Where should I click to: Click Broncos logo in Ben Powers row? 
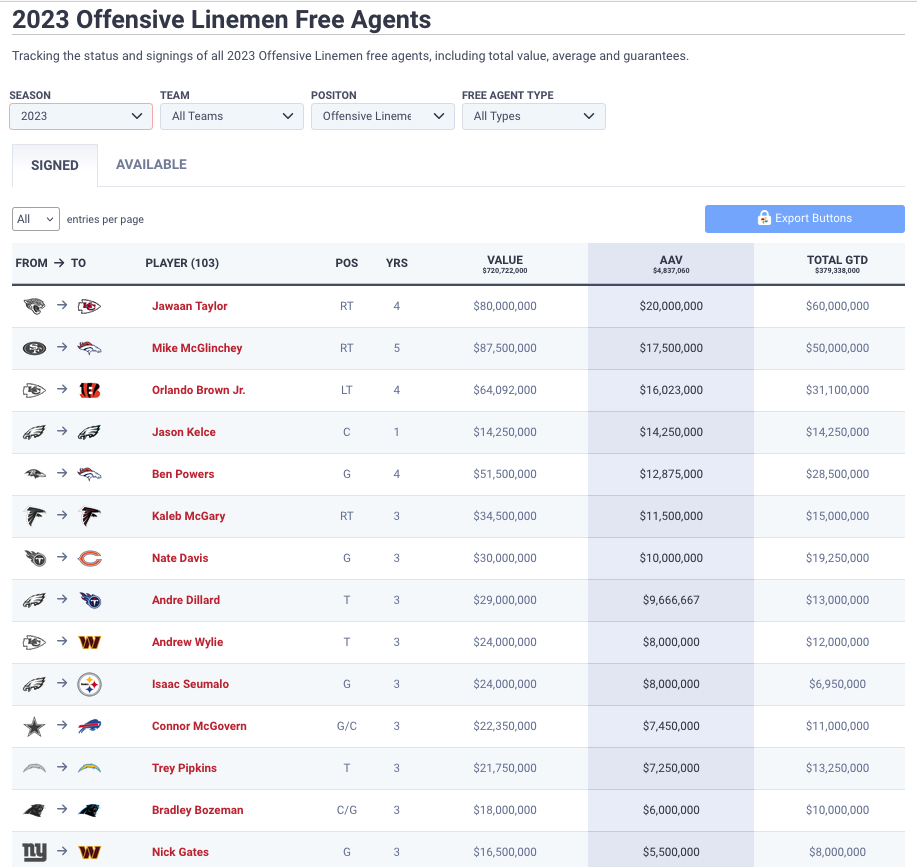89,474
